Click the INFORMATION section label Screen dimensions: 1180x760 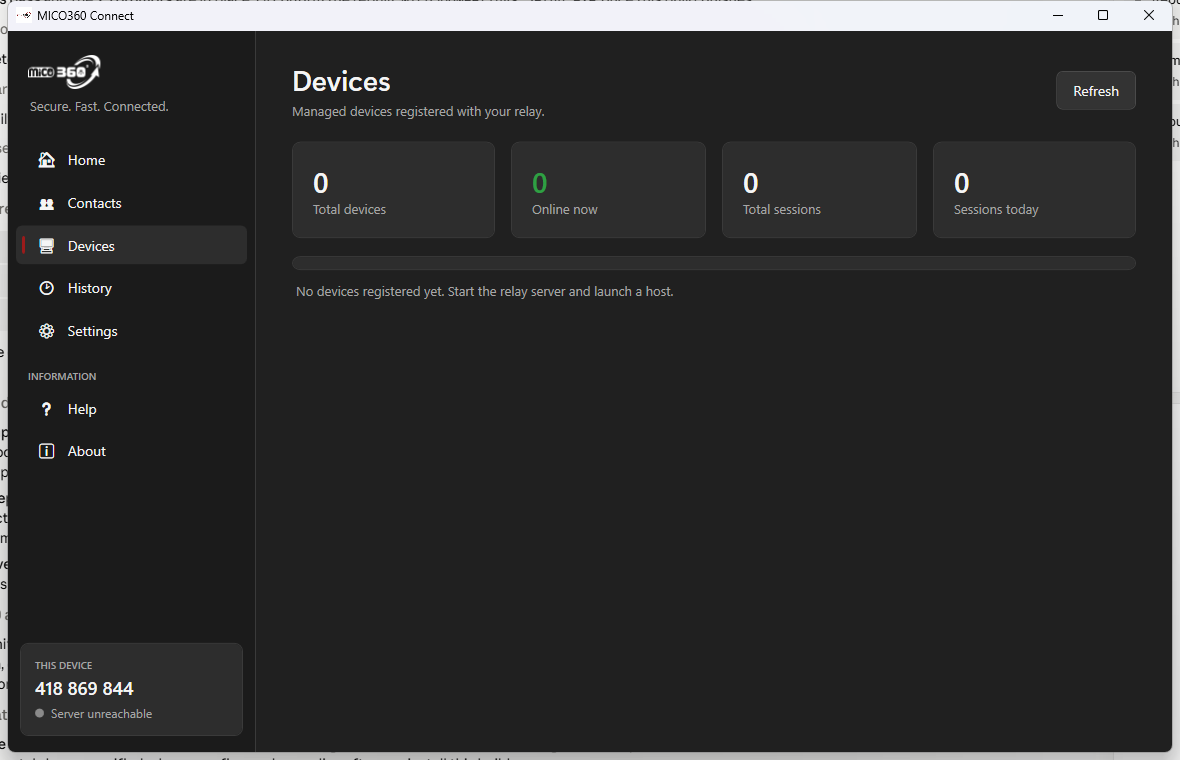point(62,376)
